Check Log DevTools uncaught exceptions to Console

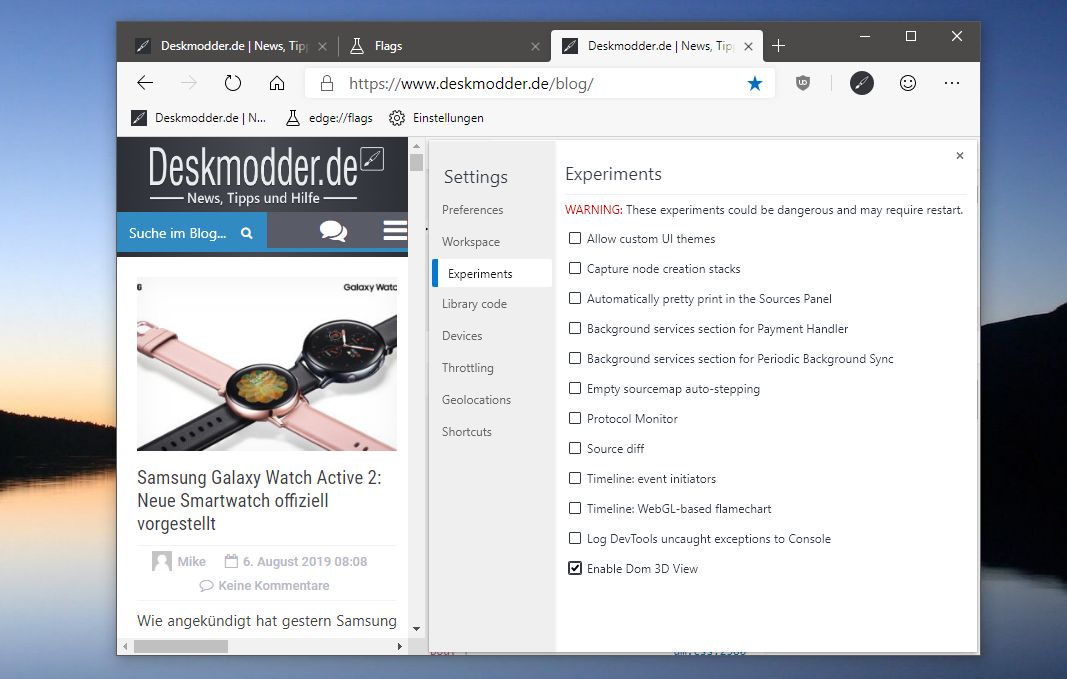pyautogui.click(x=575, y=537)
